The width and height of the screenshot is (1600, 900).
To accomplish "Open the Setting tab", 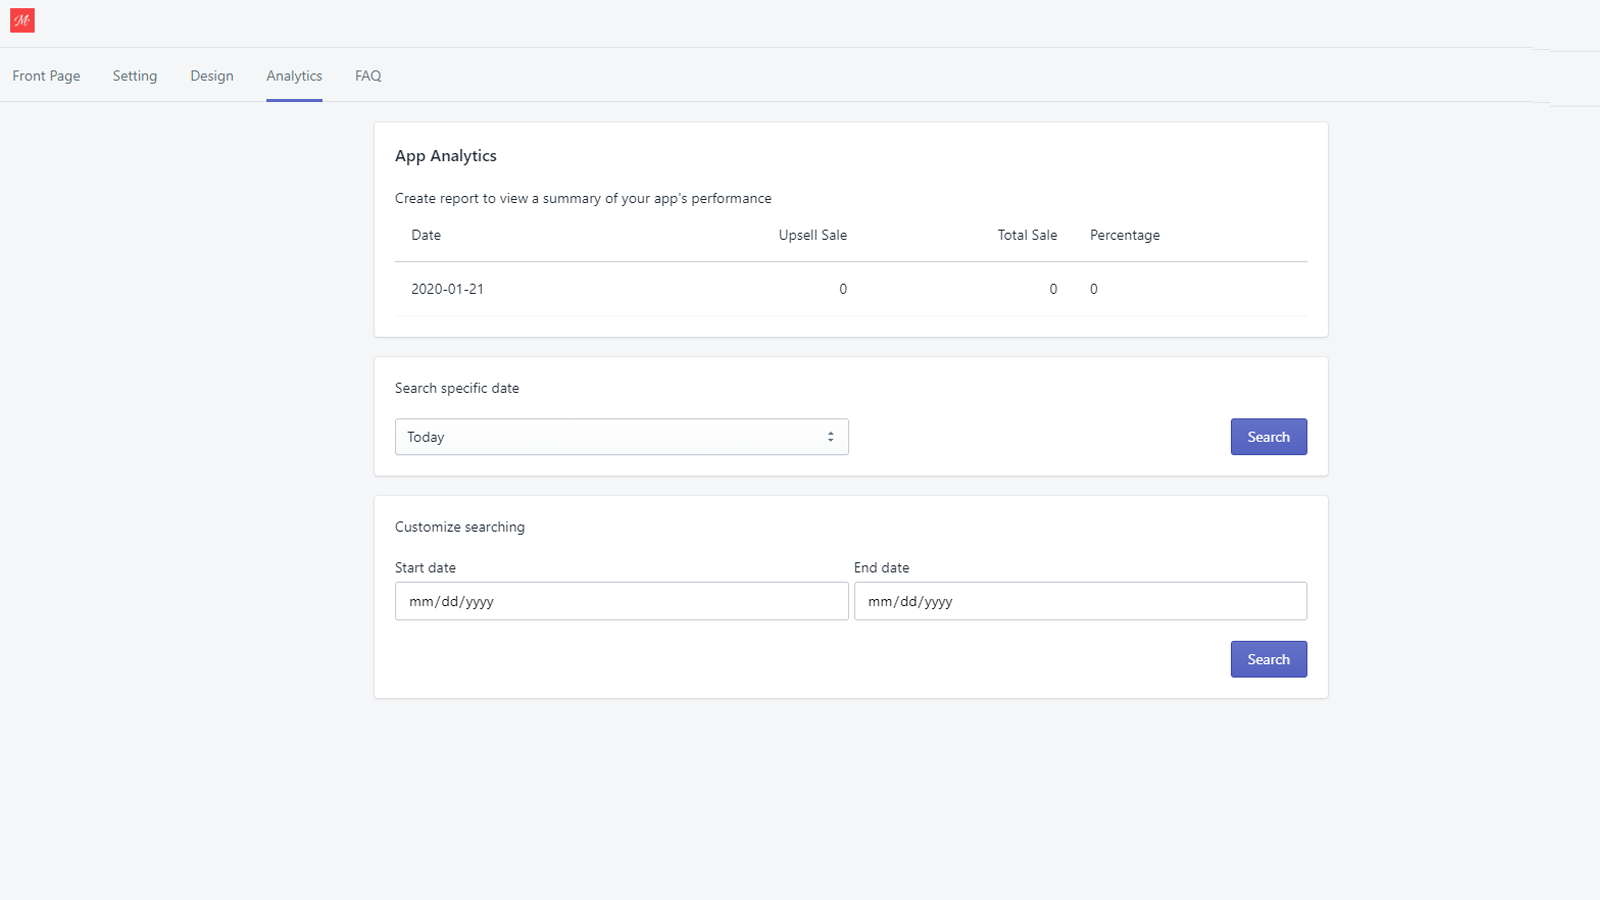I will (135, 75).
